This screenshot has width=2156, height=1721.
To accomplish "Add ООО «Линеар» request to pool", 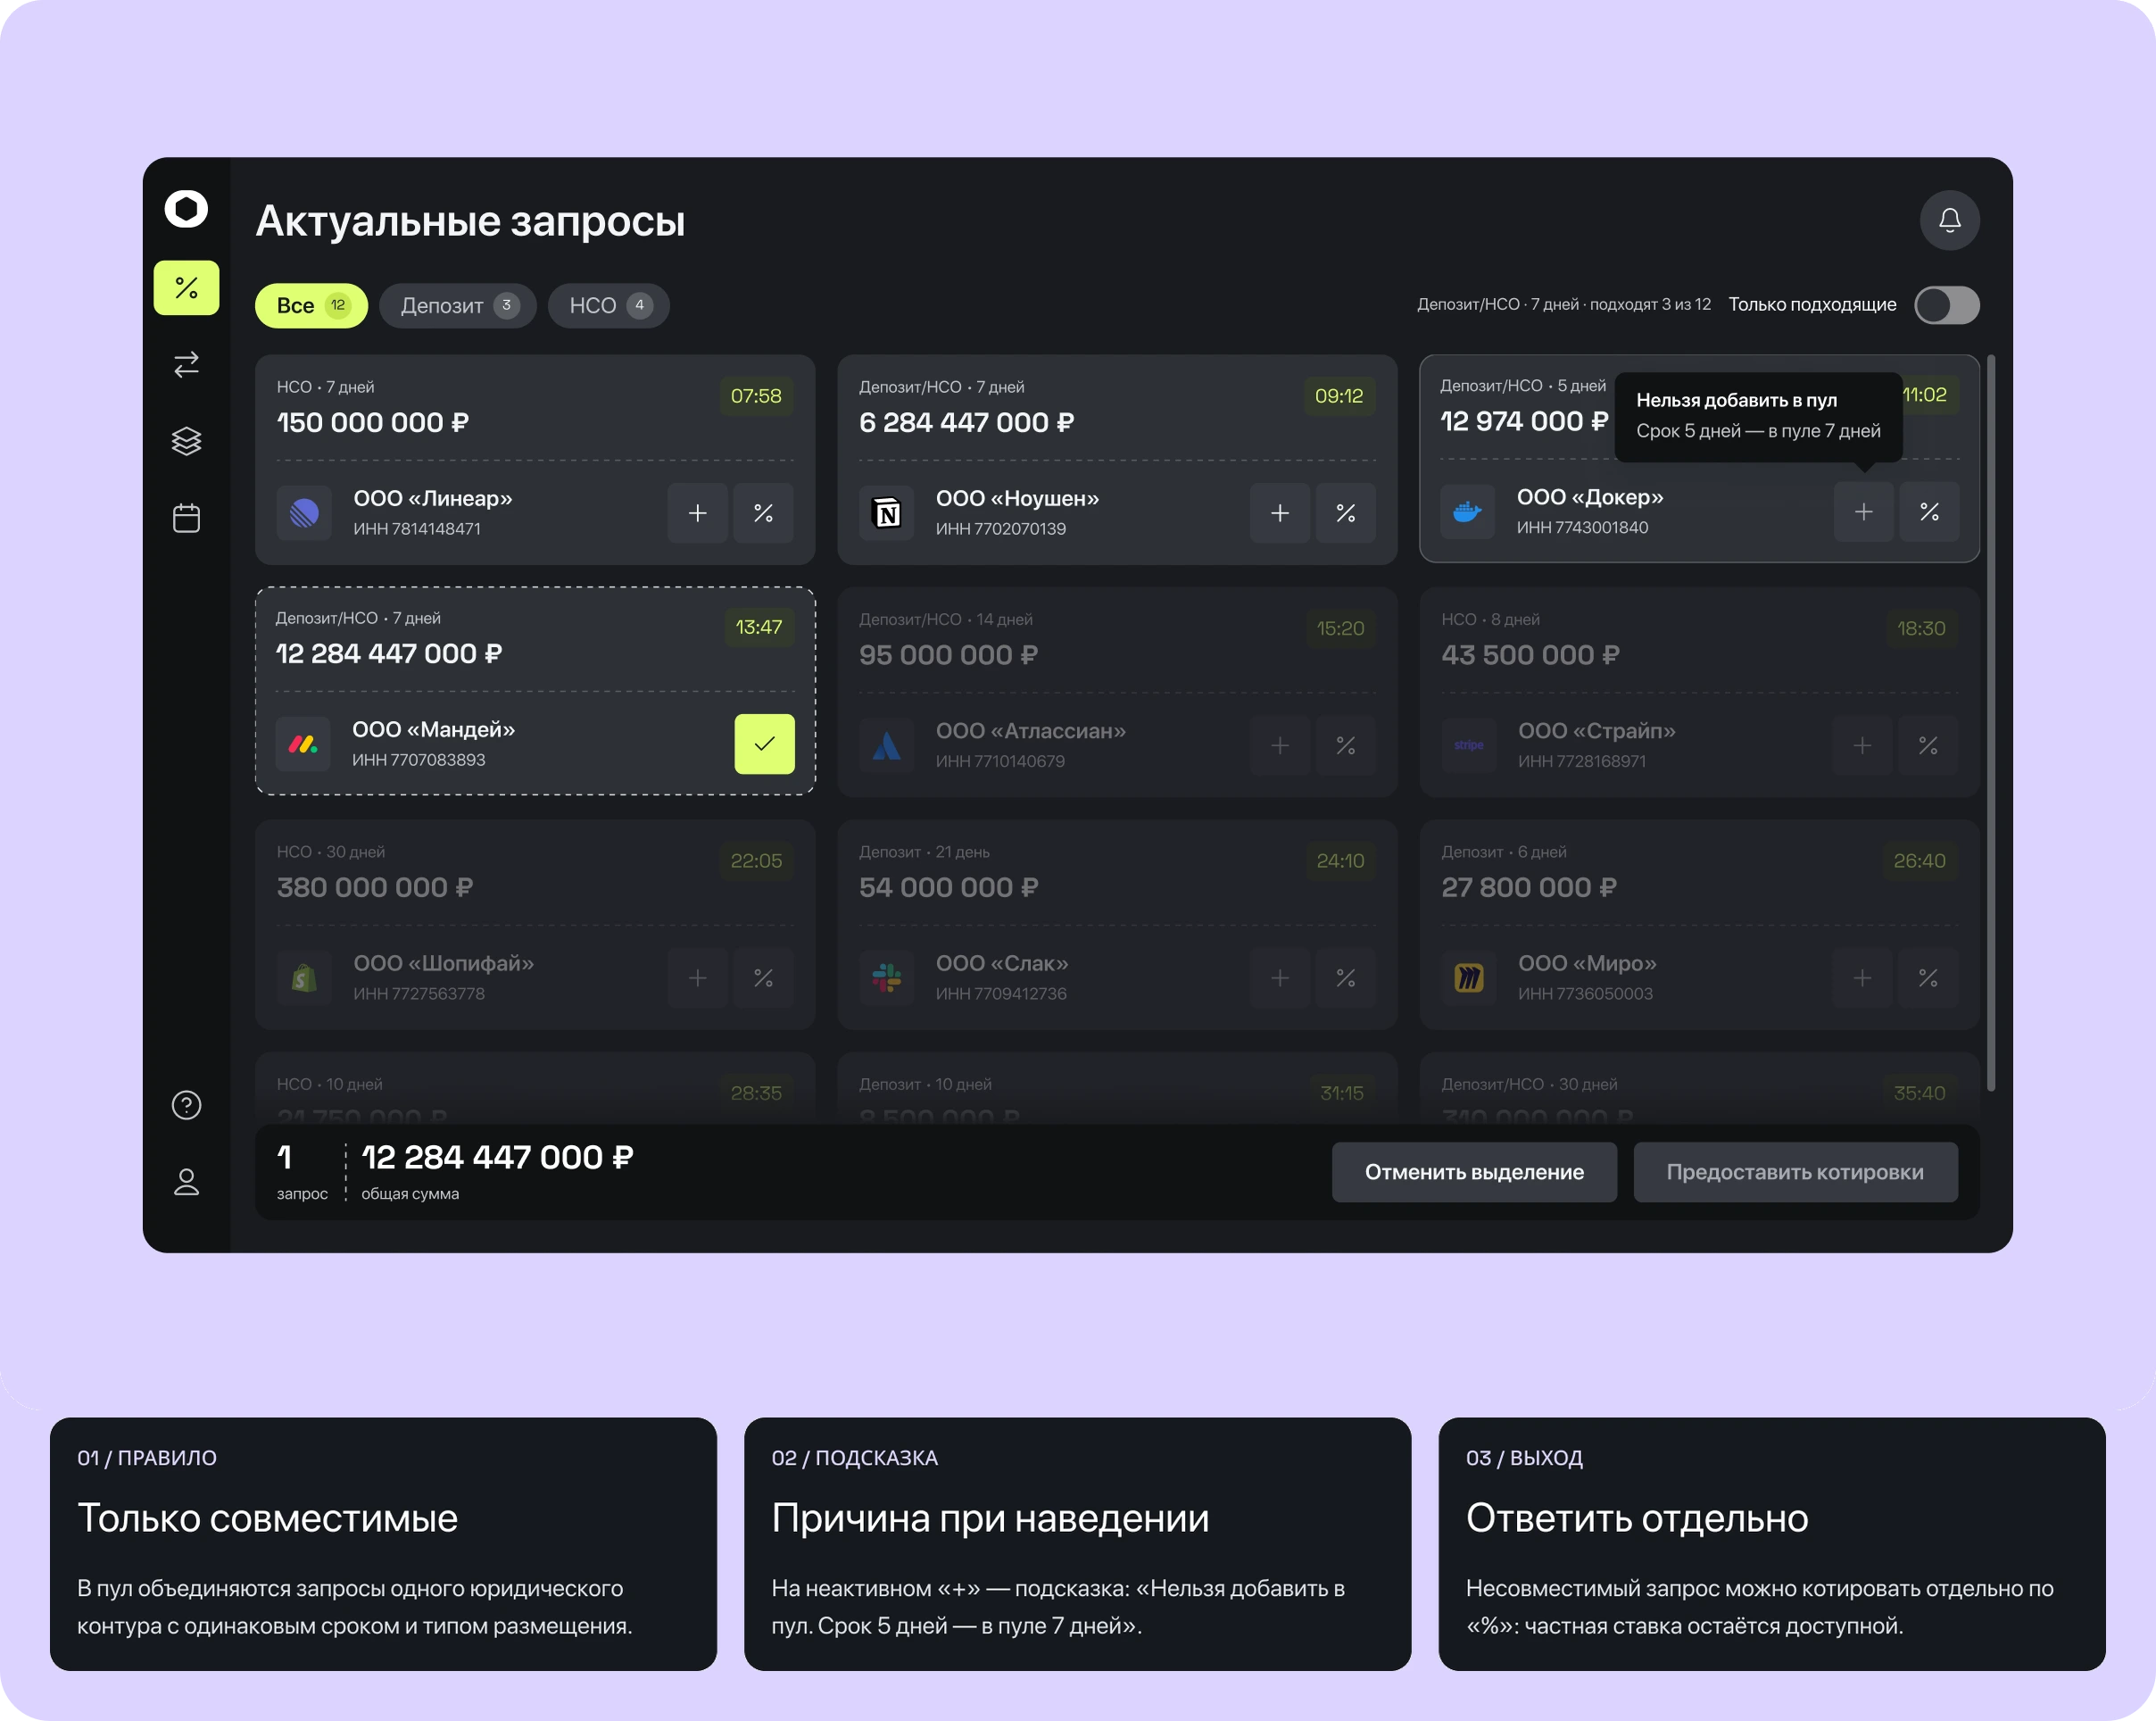I will point(697,513).
